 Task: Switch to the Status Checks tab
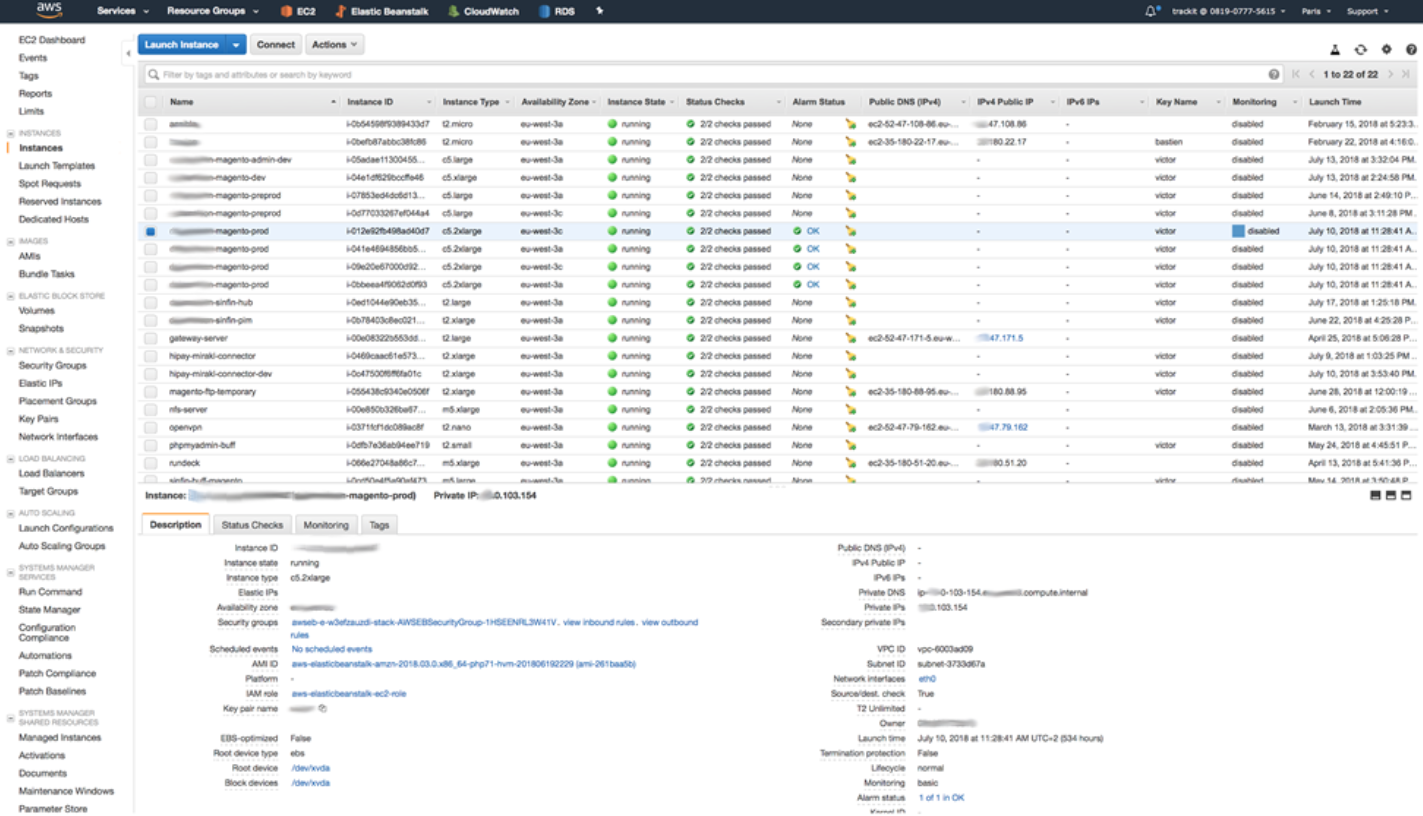point(252,525)
